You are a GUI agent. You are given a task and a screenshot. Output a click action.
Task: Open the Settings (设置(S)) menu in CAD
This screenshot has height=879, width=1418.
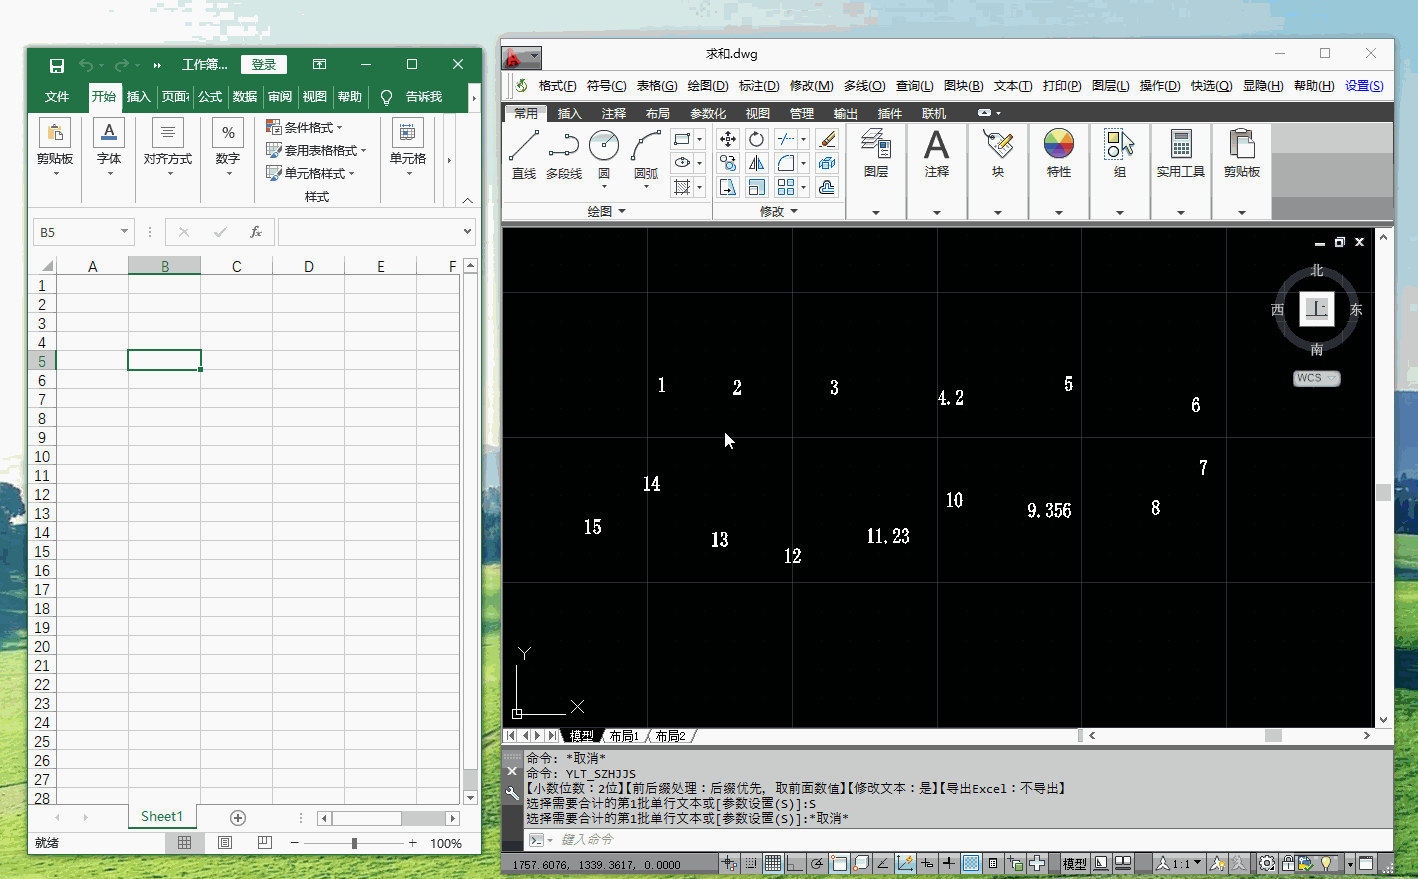pyautogui.click(x=1364, y=86)
